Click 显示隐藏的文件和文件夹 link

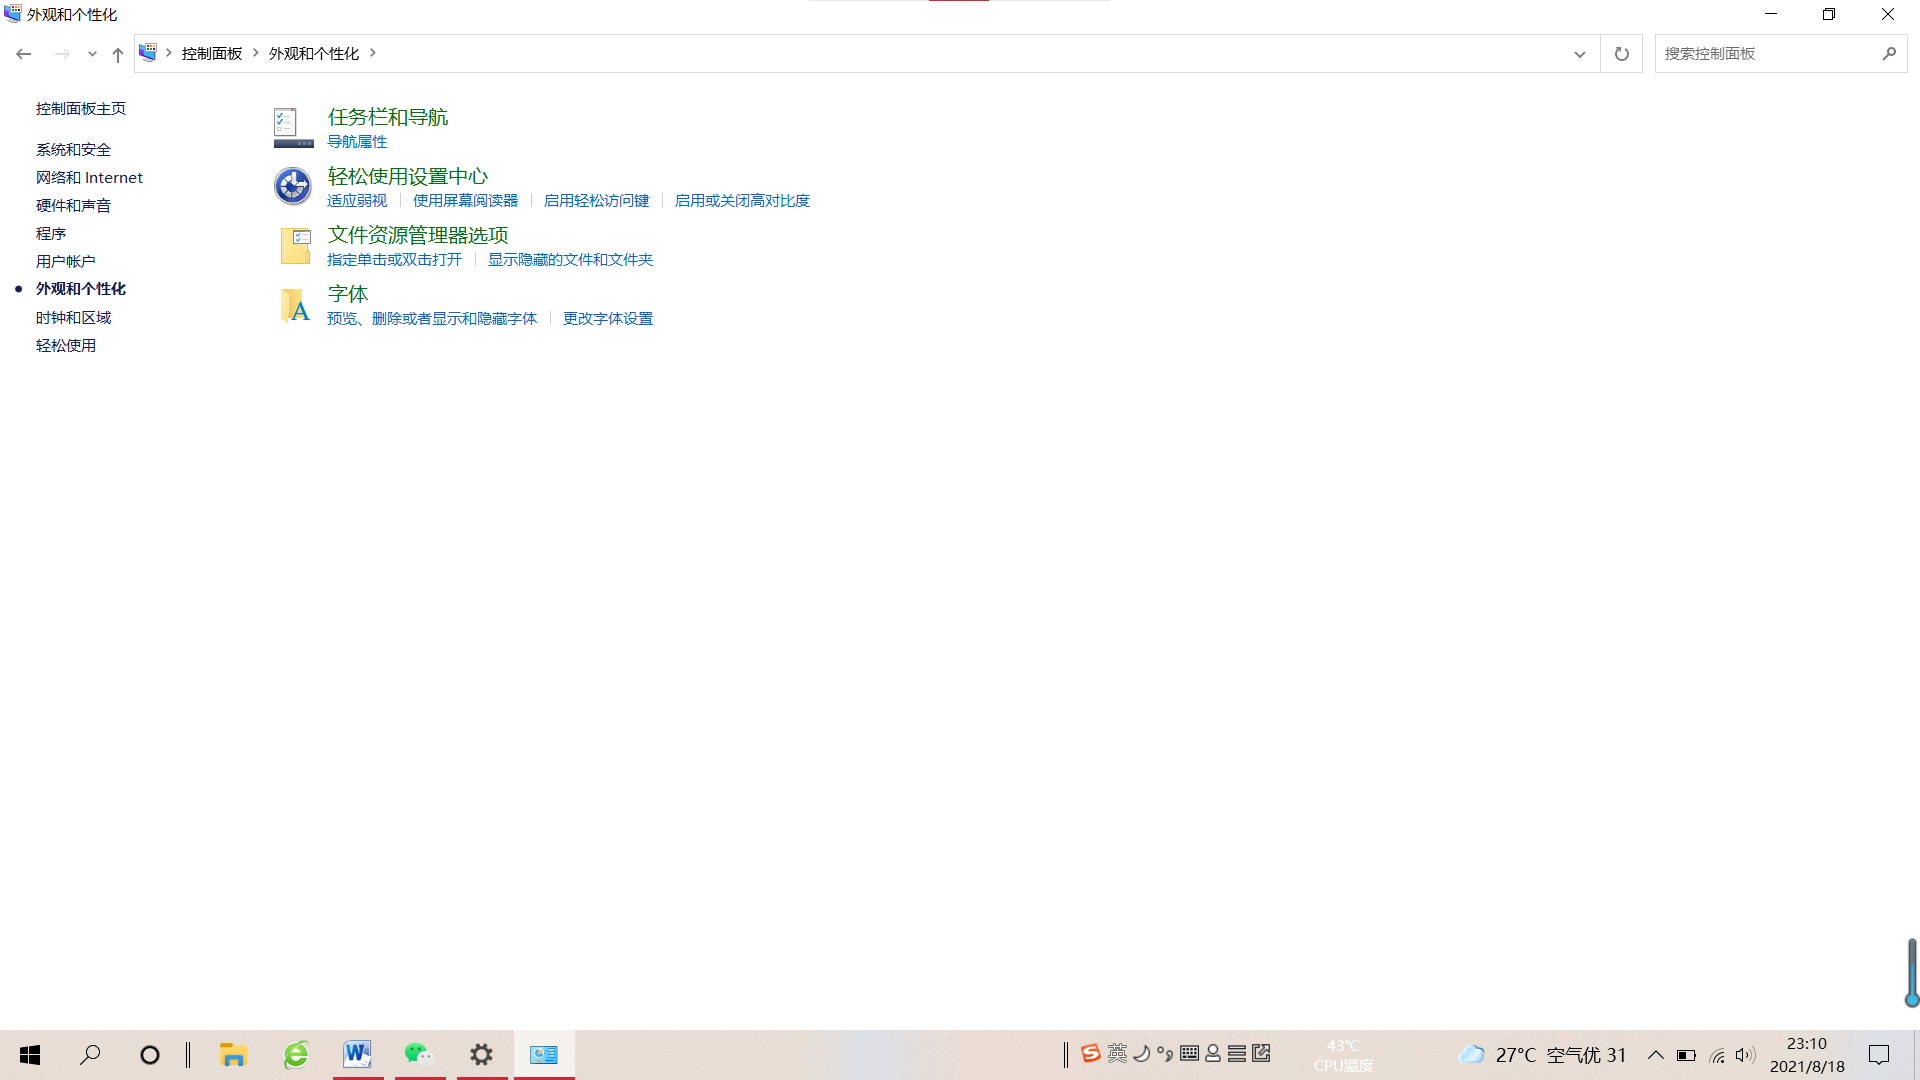pyautogui.click(x=570, y=259)
